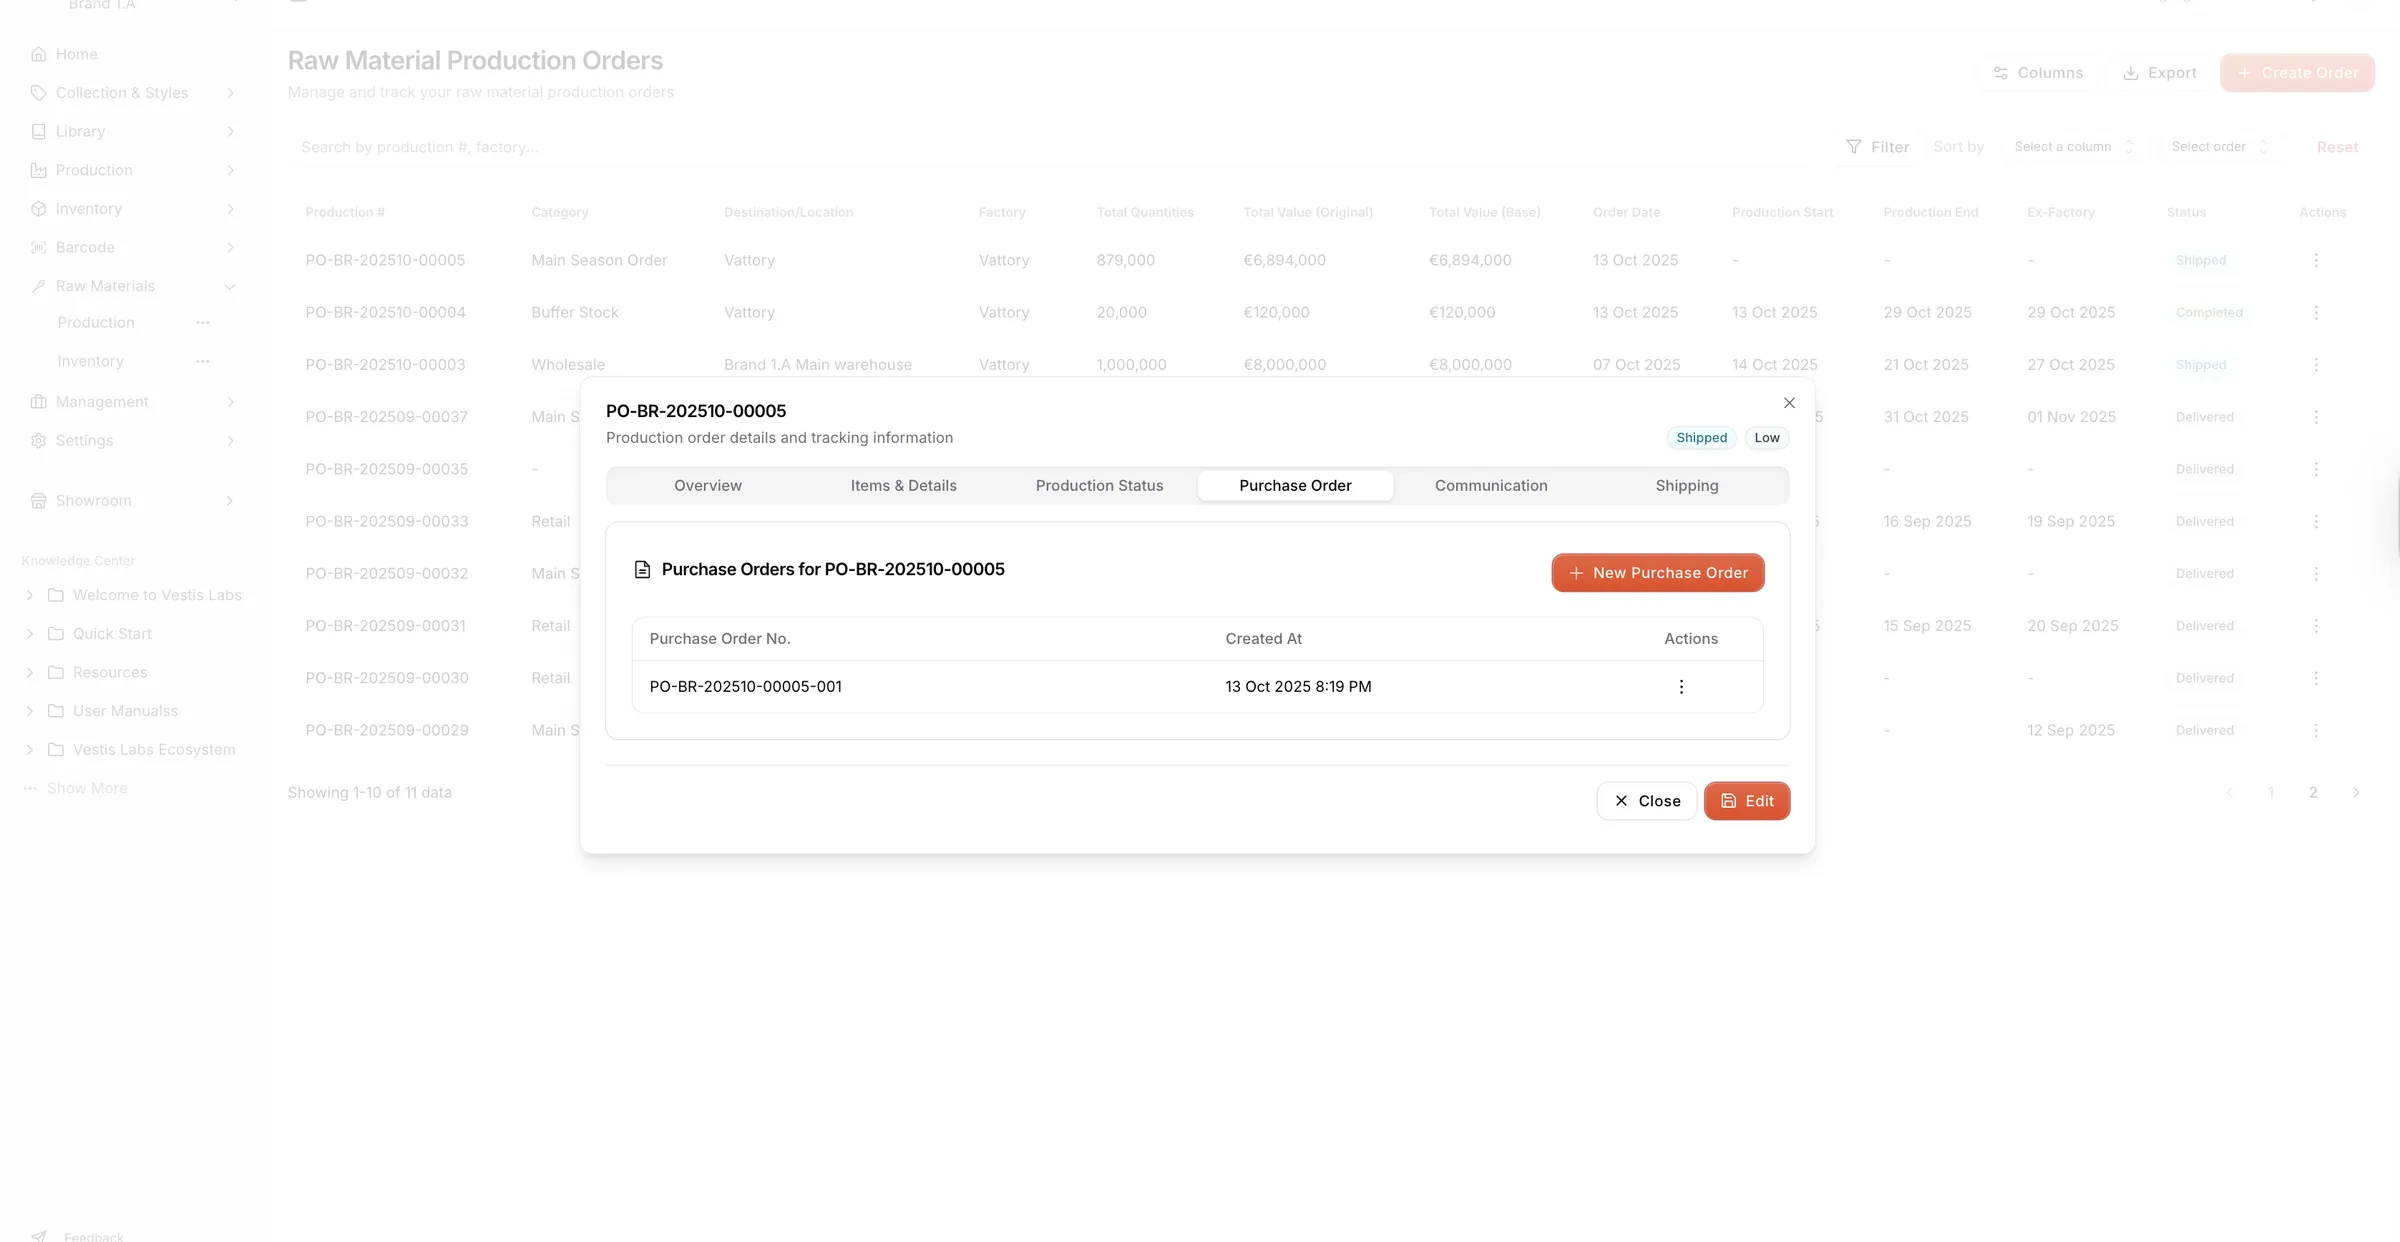The width and height of the screenshot is (2400, 1242).
Task: Close the order details dialog via X icon
Action: (1789, 403)
